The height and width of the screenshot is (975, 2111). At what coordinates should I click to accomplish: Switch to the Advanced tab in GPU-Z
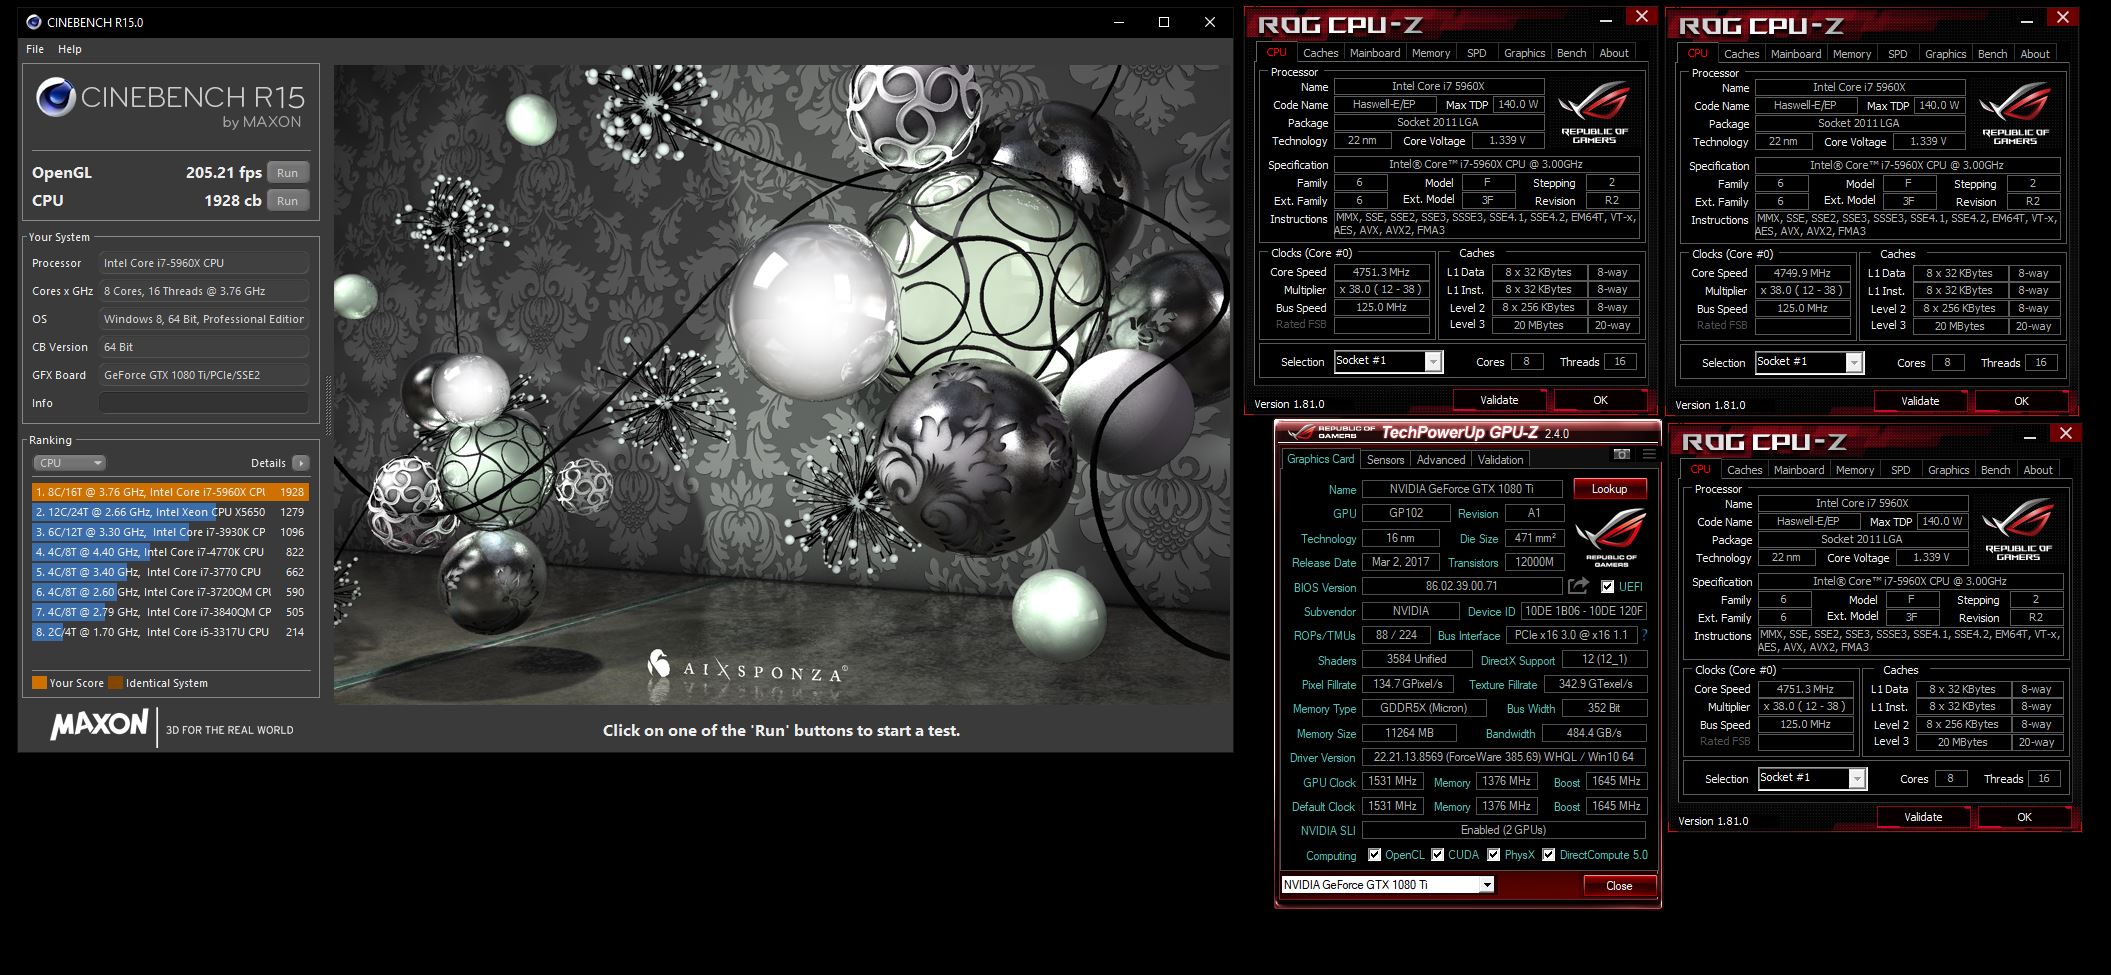point(1441,460)
